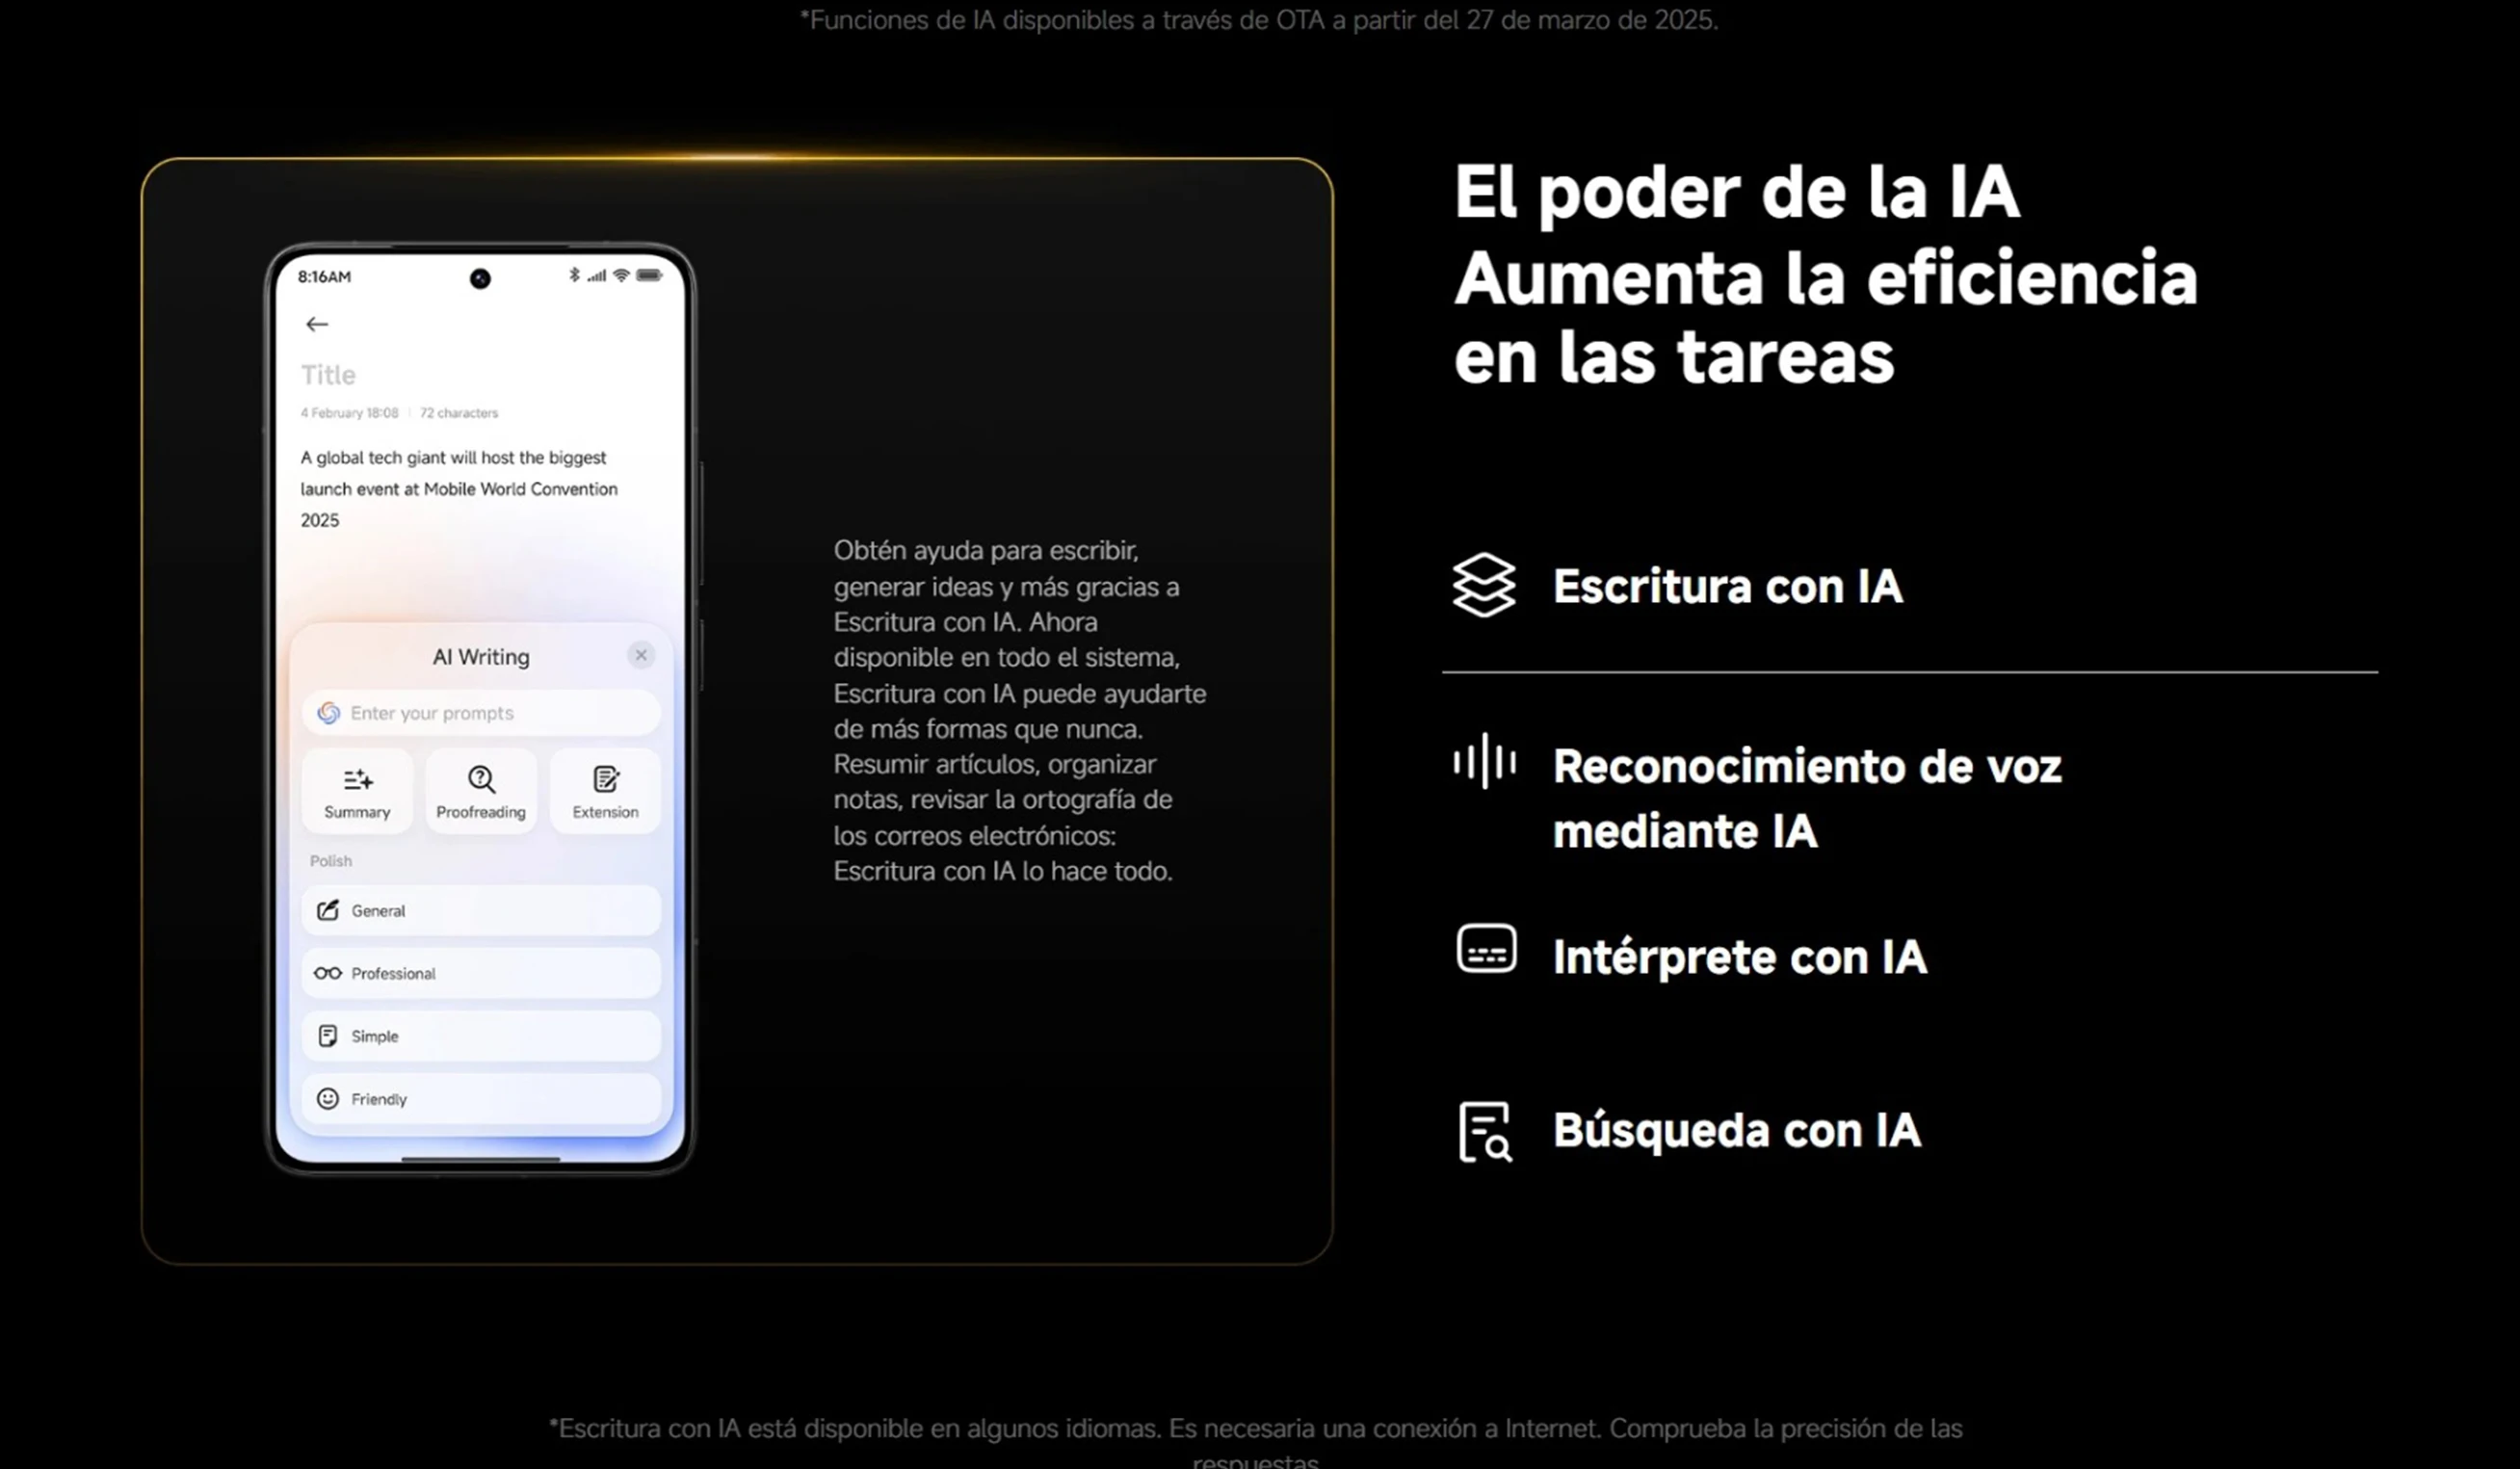The width and height of the screenshot is (2520, 1469).
Task: Close the AI Writing panel
Action: [641, 655]
